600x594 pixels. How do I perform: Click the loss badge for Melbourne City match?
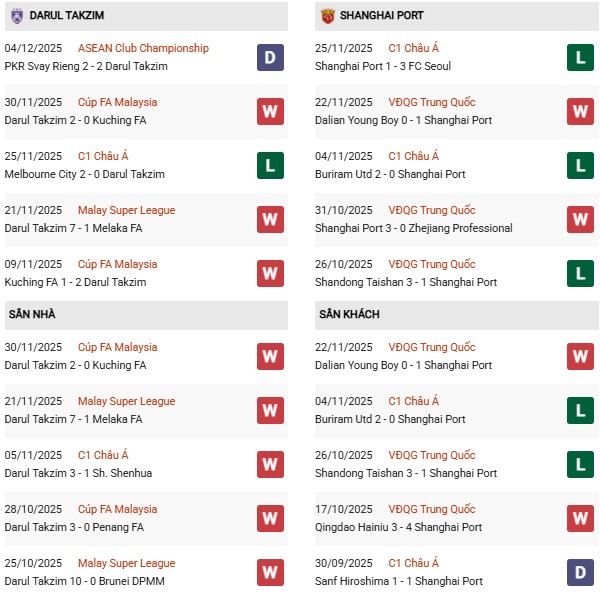tap(270, 165)
